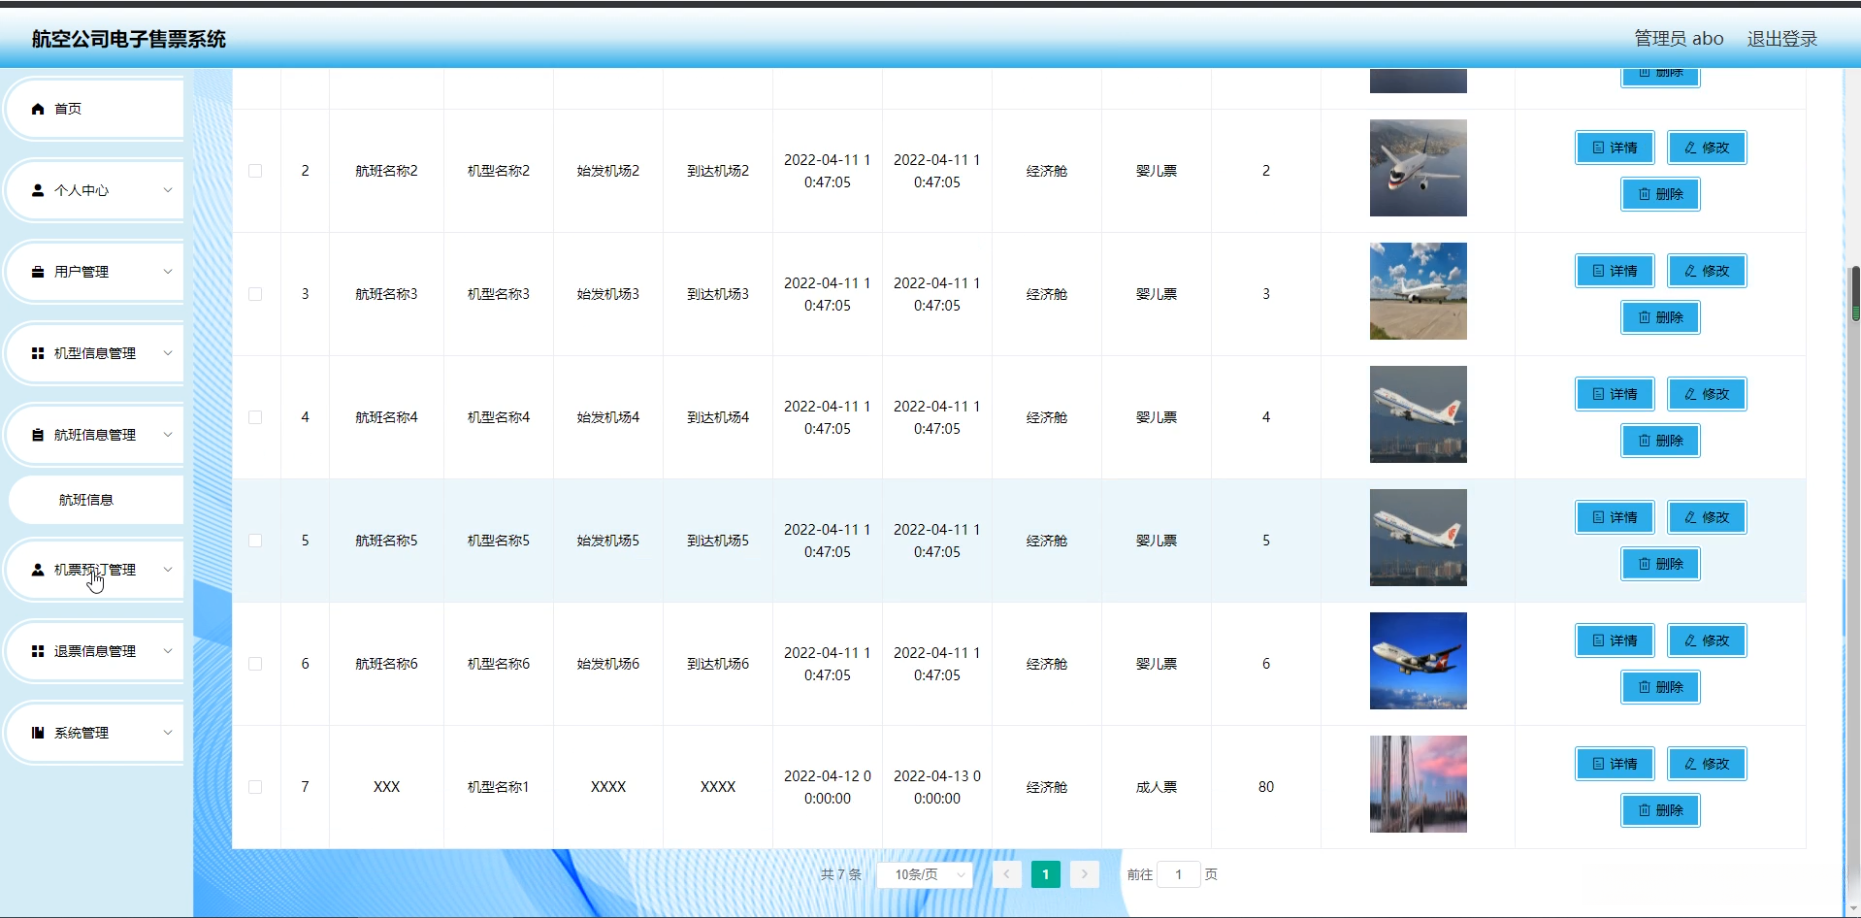Click 删除 for flight 航班名称4
The height and width of the screenshot is (918, 1861).
tap(1661, 440)
